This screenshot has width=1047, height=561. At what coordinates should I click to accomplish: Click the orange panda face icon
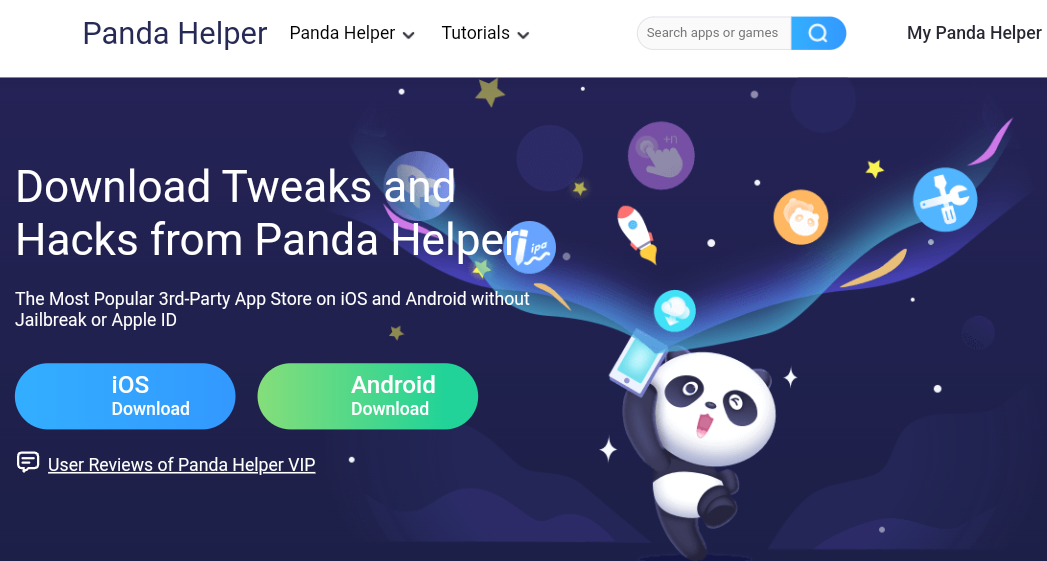(801, 217)
